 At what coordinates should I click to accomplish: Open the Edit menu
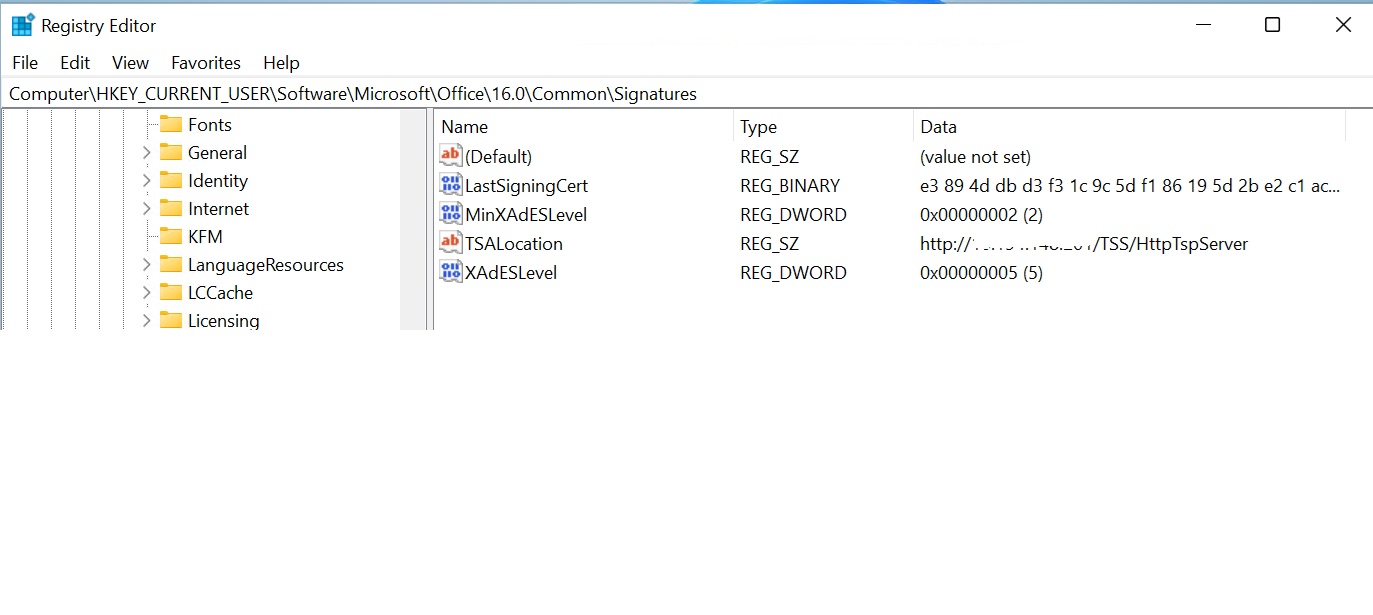click(x=74, y=62)
